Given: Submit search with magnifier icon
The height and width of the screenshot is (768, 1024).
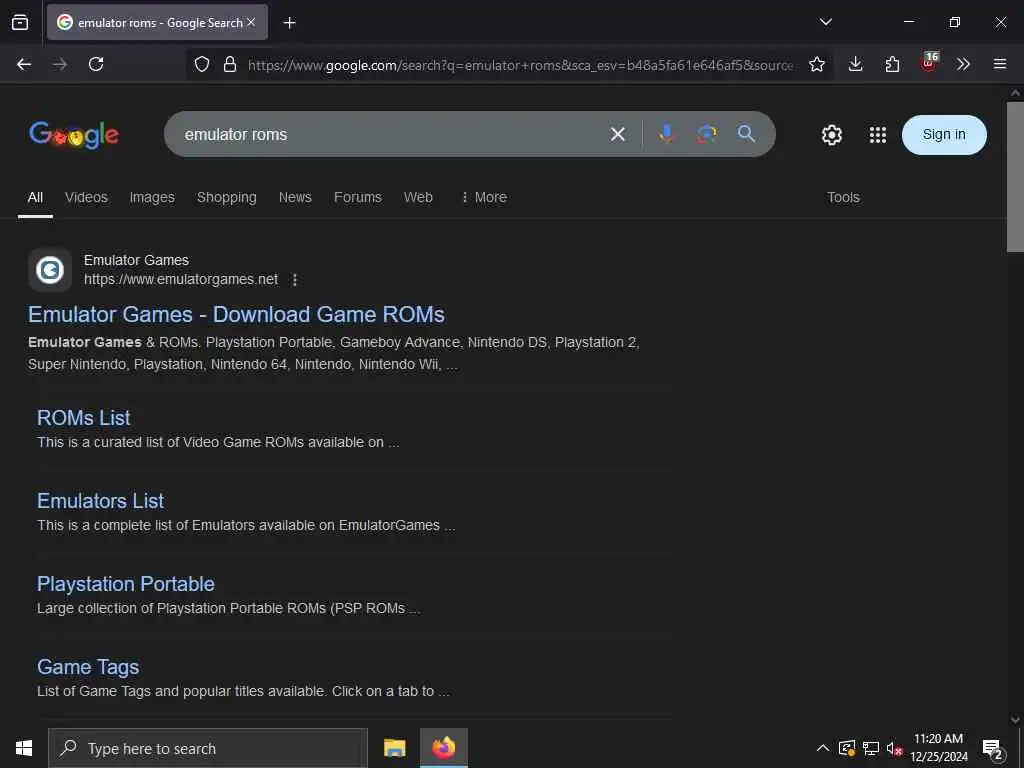Looking at the screenshot, I should point(746,134).
